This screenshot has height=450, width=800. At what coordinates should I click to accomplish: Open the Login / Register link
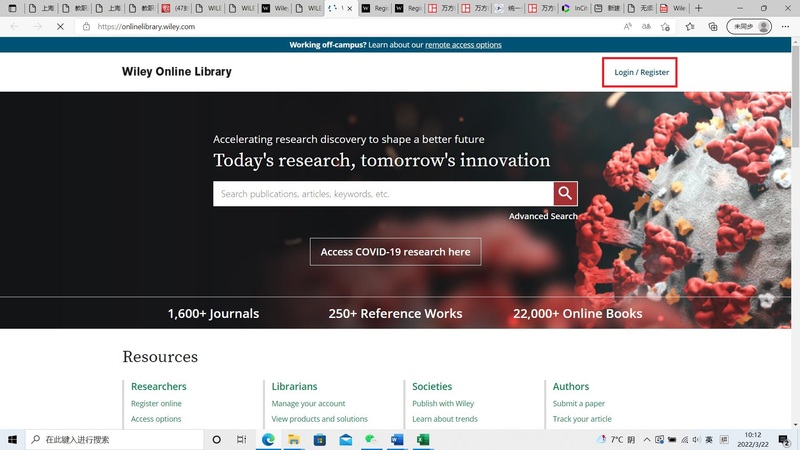641,72
